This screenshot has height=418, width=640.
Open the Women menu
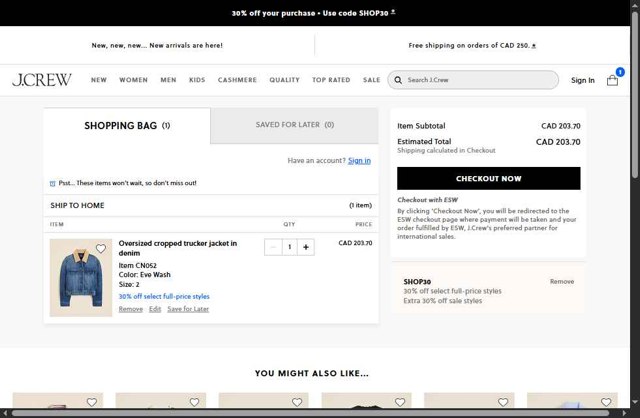[x=133, y=80]
